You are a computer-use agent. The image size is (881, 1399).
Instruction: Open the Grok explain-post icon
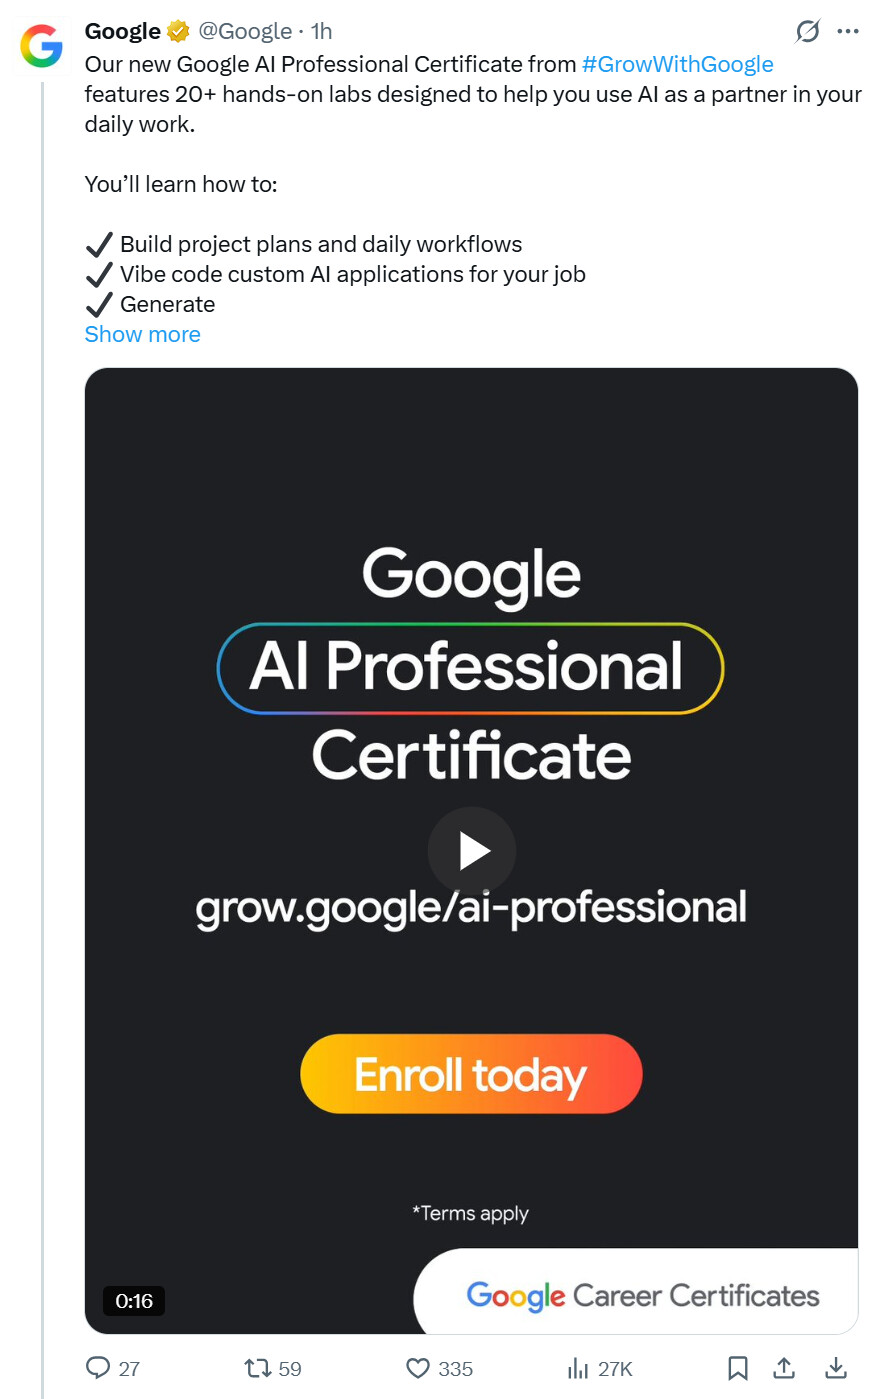(807, 32)
